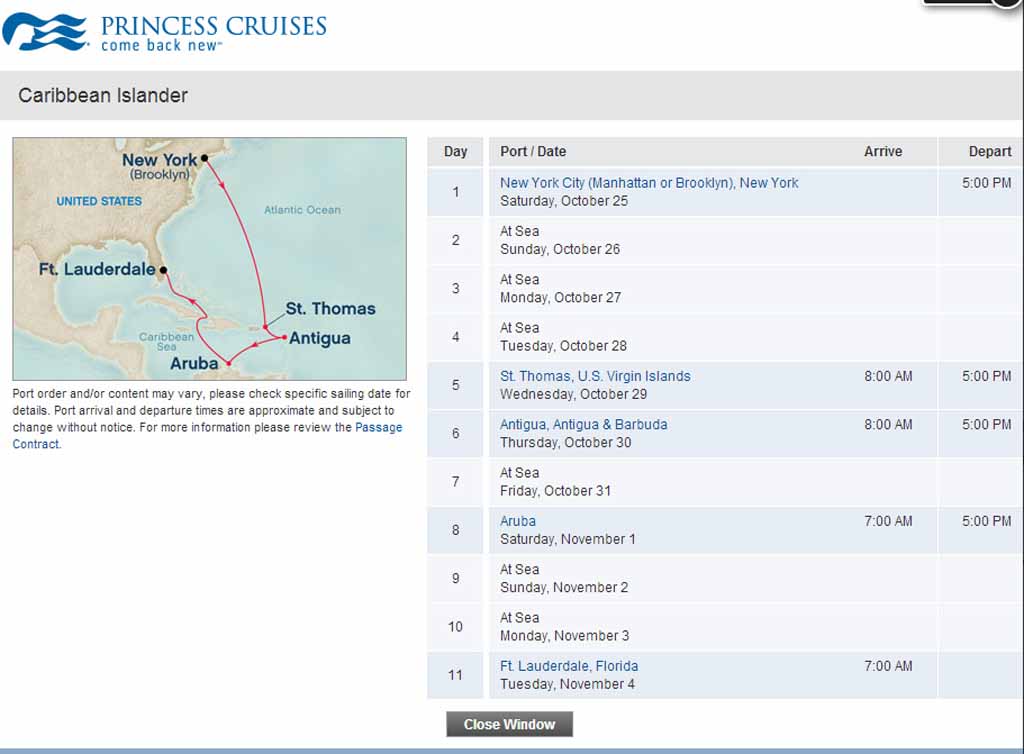Select the 'Saturday, October 25' date text
The image size is (1024, 754).
[564, 201]
